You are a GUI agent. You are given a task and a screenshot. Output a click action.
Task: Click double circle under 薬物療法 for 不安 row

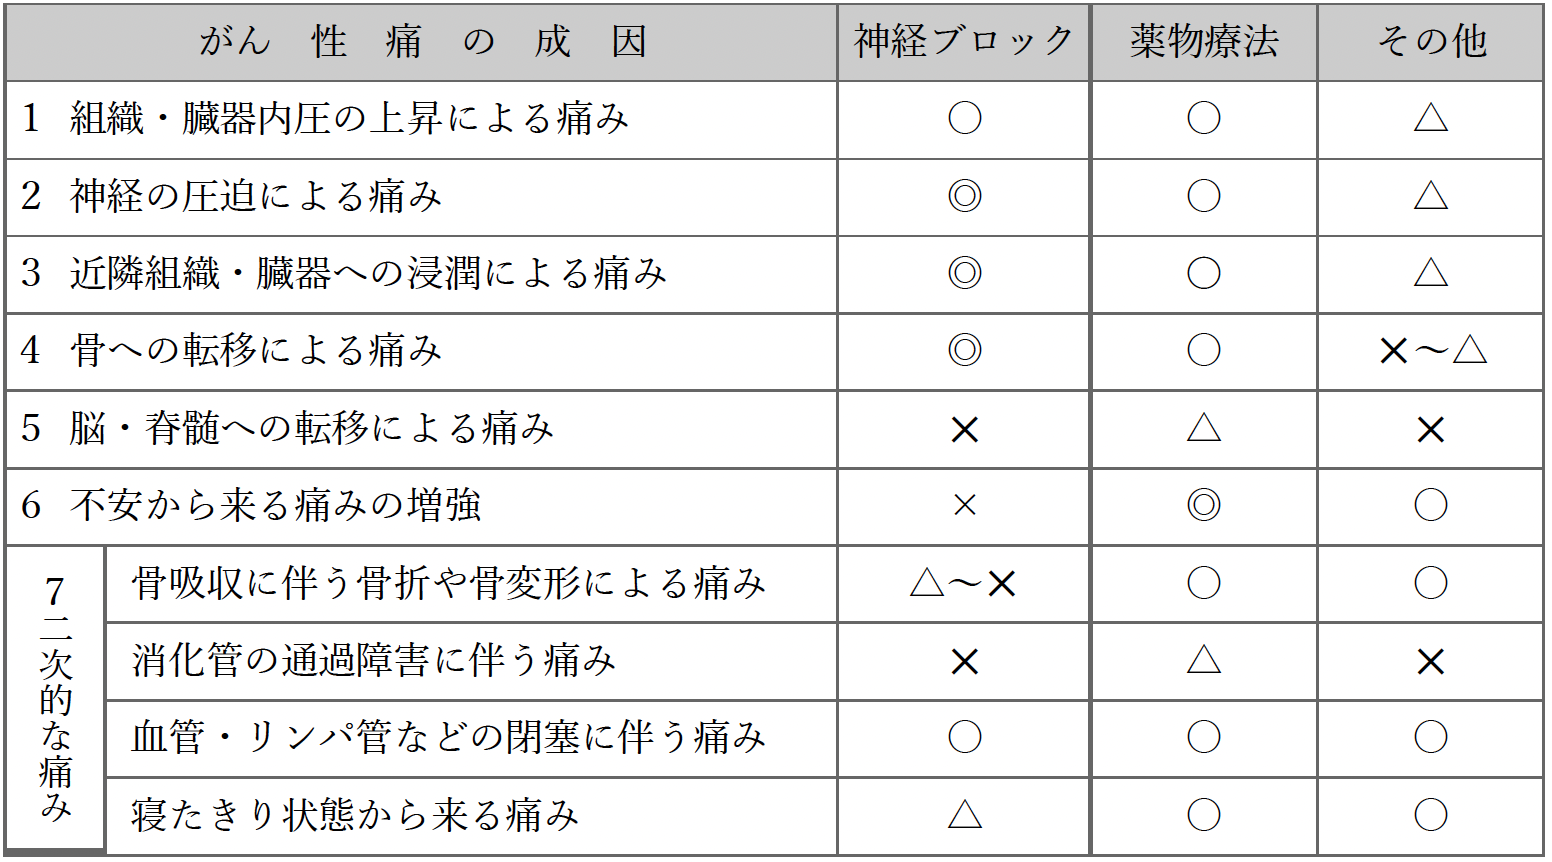(1204, 505)
